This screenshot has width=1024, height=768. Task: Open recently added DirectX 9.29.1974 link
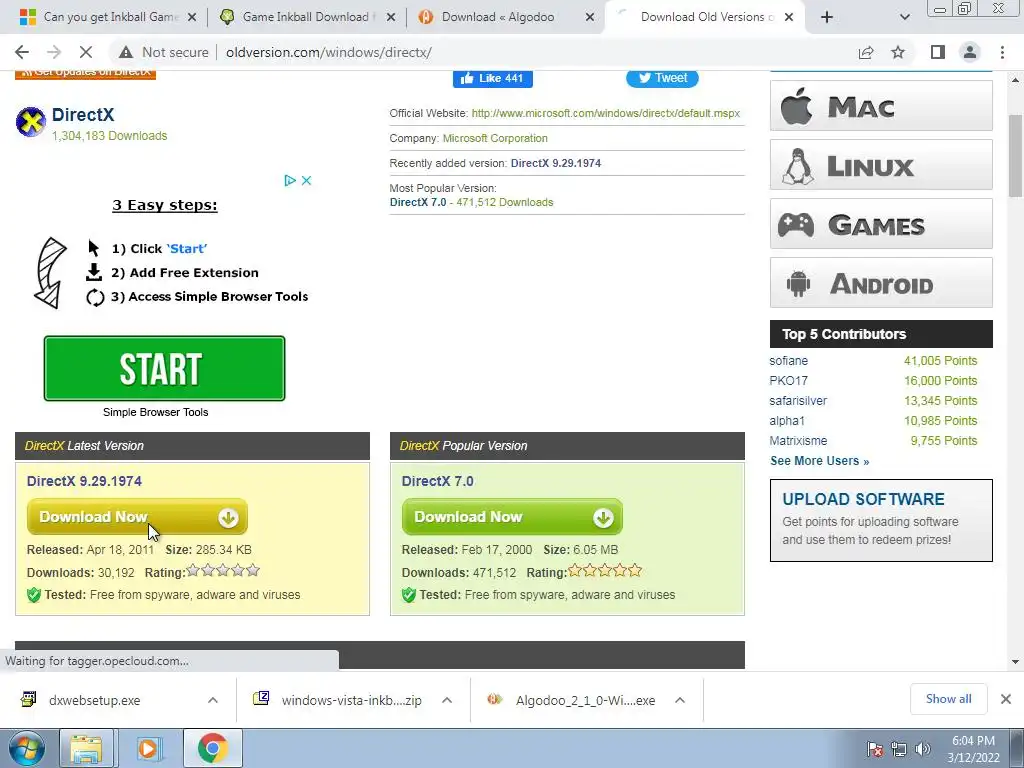pos(556,163)
